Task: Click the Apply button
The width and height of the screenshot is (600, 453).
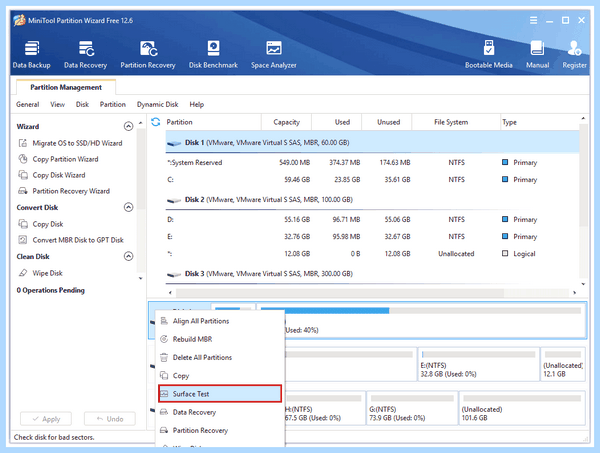Action: tap(46, 419)
